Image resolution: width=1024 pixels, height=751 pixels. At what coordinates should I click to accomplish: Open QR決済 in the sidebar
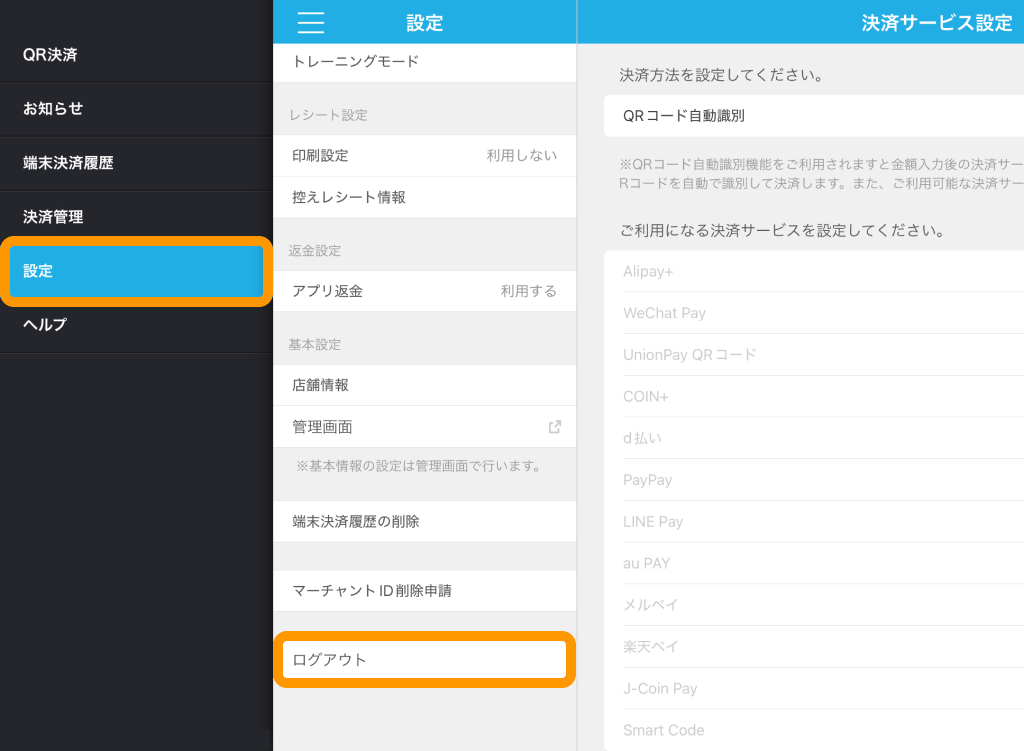point(136,55)
